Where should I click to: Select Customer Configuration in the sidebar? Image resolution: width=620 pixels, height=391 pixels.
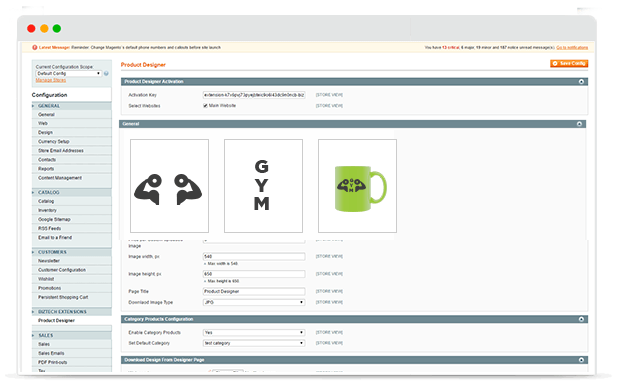pyautogui.click(x=62, y=270)
